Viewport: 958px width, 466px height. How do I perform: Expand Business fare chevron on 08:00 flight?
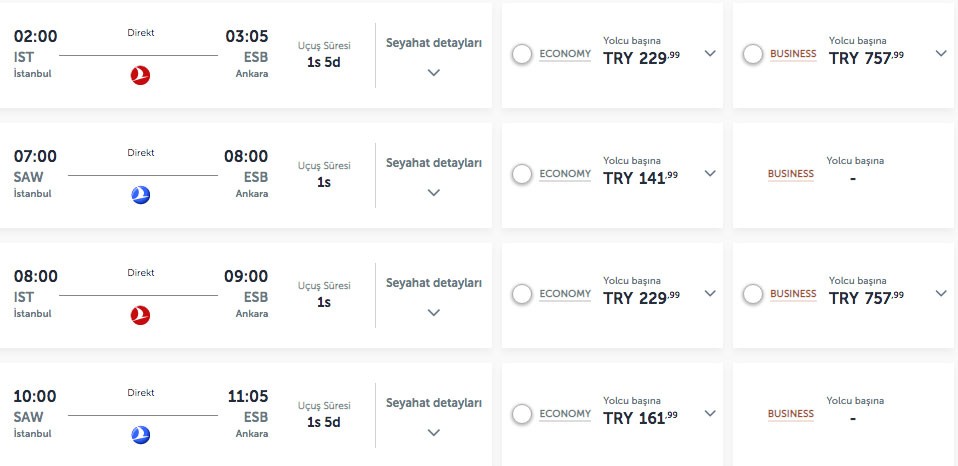[x=941, y=294]
